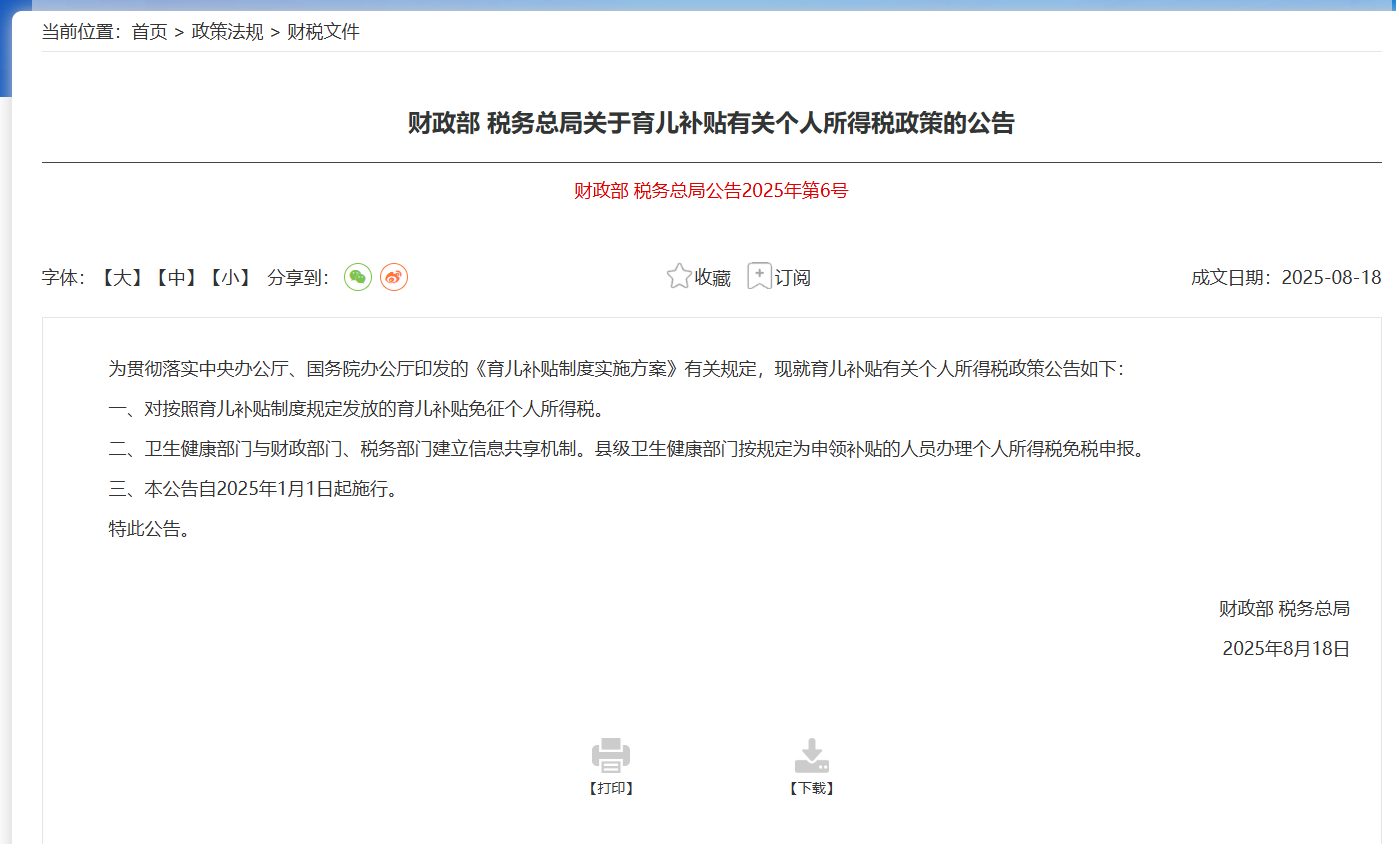This screenshot has width=1396, height=844.
Task: Click the 订阅 text label
Action: click(x=793, y=278)
